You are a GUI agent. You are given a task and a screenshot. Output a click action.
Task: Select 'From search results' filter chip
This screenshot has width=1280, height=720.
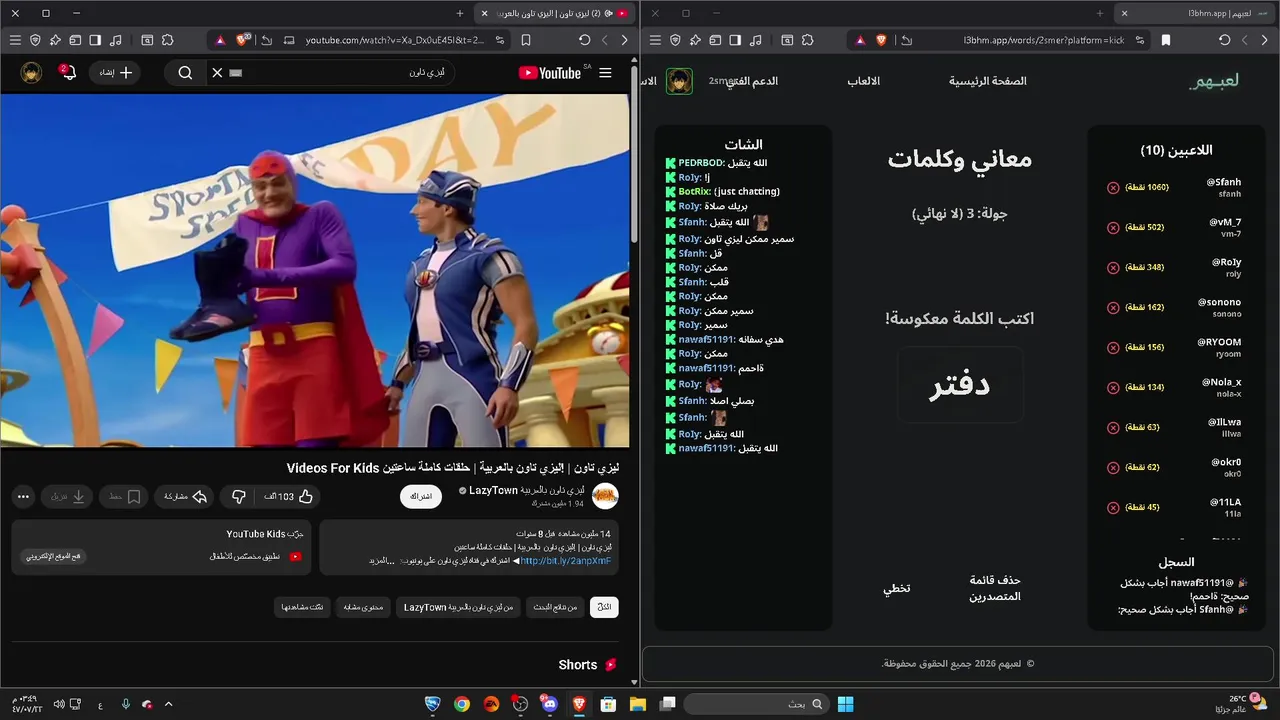(554, 607)
